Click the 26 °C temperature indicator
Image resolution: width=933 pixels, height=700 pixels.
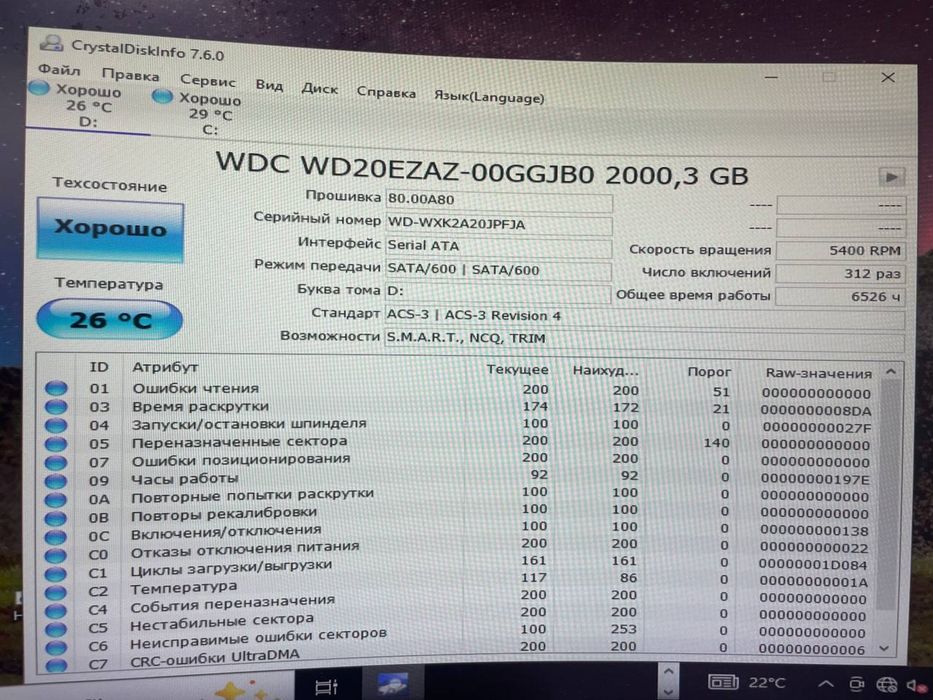[x=109, y=320]
